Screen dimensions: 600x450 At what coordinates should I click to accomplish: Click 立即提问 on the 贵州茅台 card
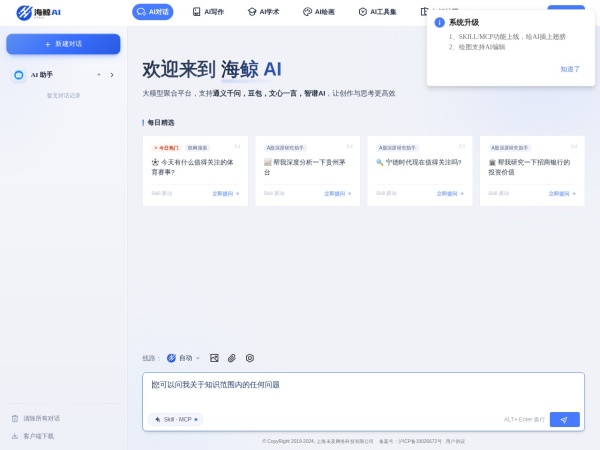[338, 194]
